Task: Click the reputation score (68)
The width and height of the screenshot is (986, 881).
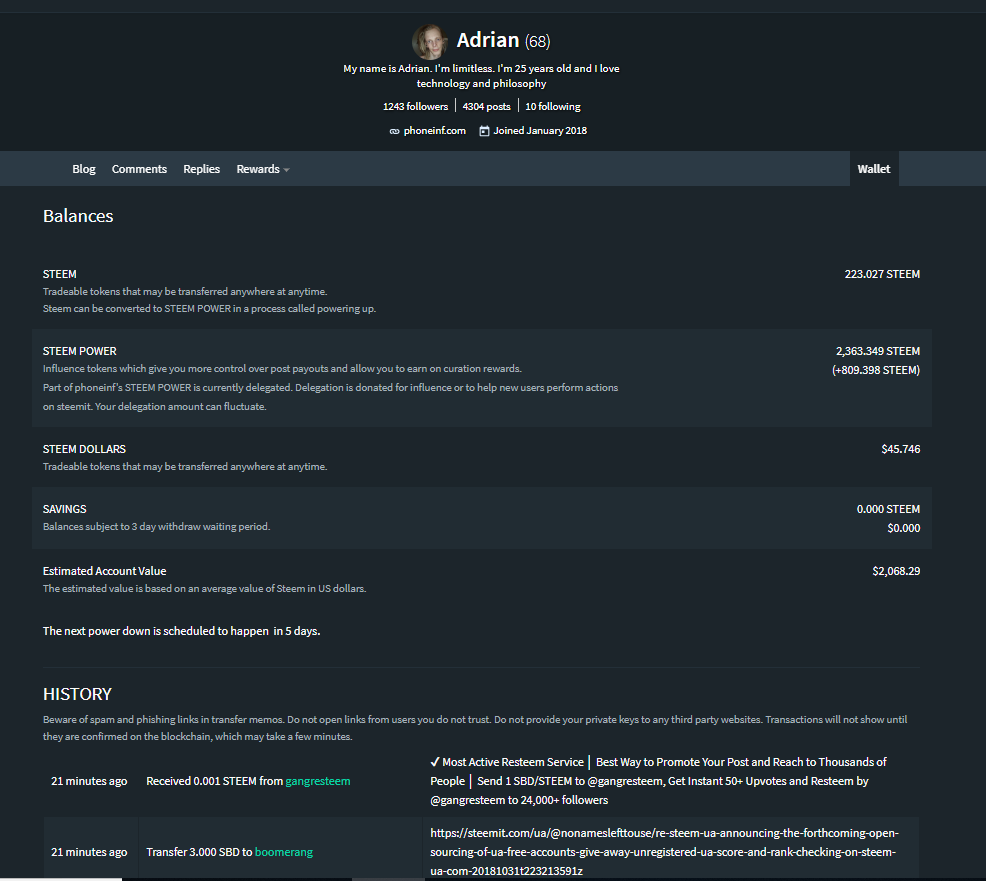Action: (538, 42)
